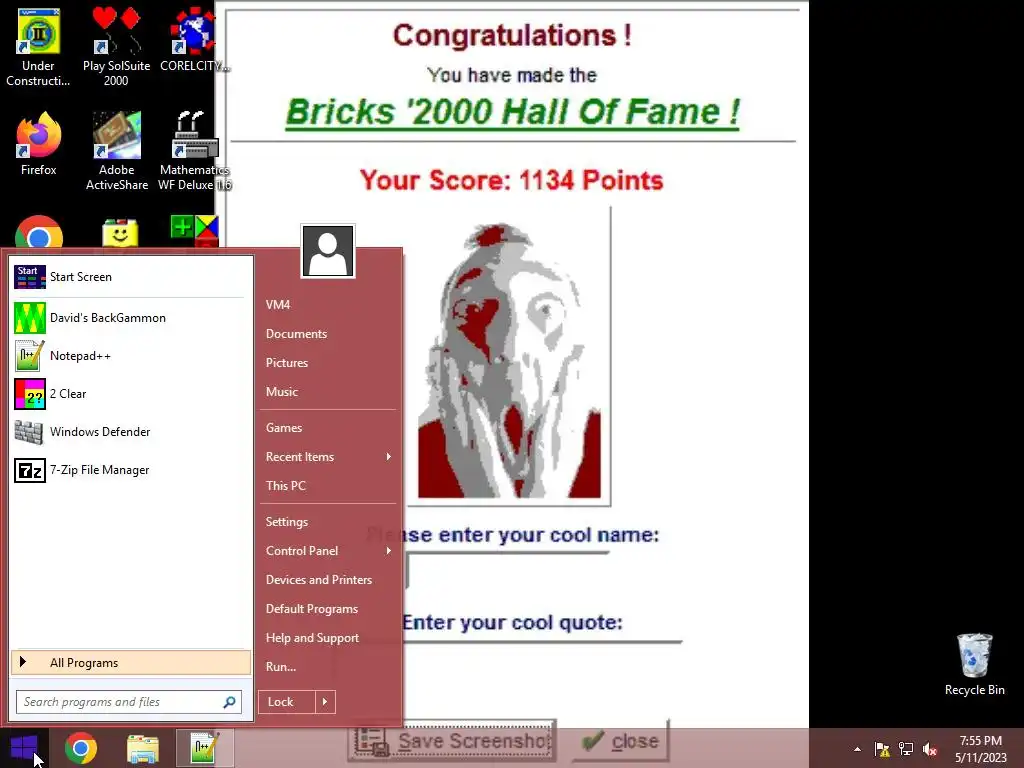Click the Action Center flag tray icon
Image resolution: width=1024 pixels, height=768 pixels.
[882, 749]
